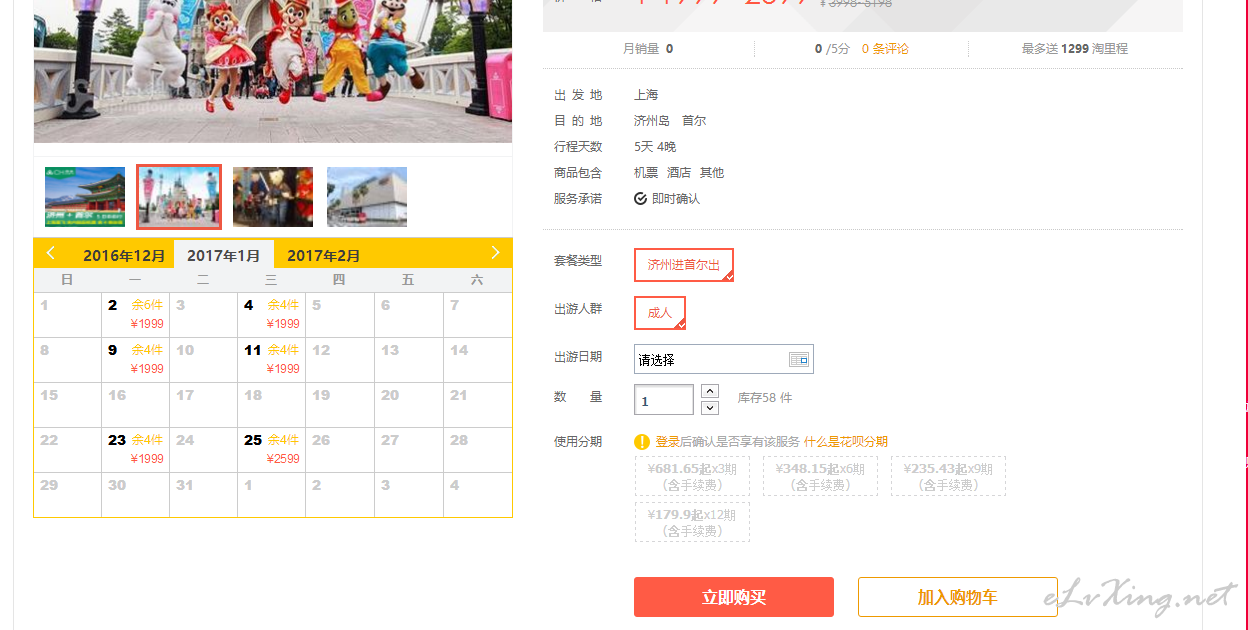
Task: Open the 出游日期 date dropdown
Action: coord(724,359)
